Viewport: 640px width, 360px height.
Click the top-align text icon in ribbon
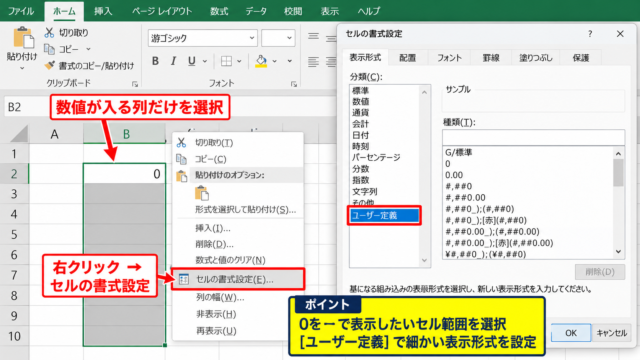(313, 37)
